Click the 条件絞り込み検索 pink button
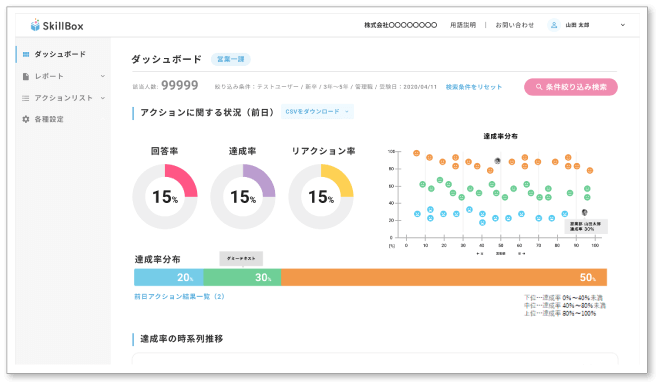Image resolution: width=660 pixels, height=386 pixels. [571, 87]
